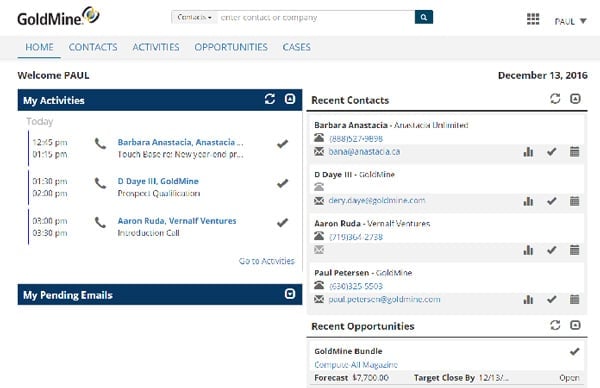
Task: Open bar chart icon for Barbara Anastacia contact
Action: pyautogui.click(x=528, y=152)
